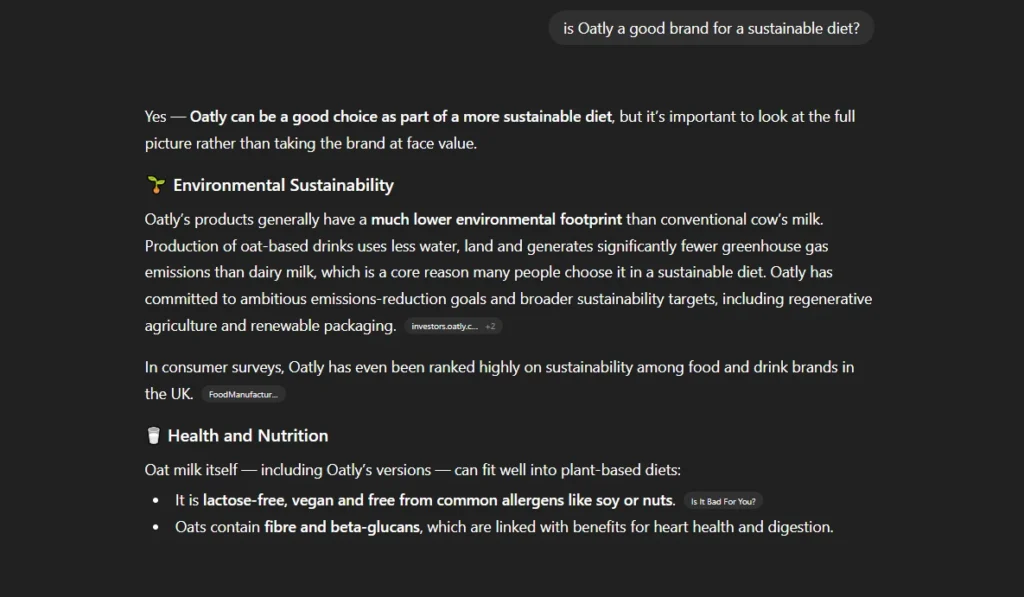Click the bullet point beside fibre and beta-glucans
This screenshot has height=597, width=1024.
point(154,526)
